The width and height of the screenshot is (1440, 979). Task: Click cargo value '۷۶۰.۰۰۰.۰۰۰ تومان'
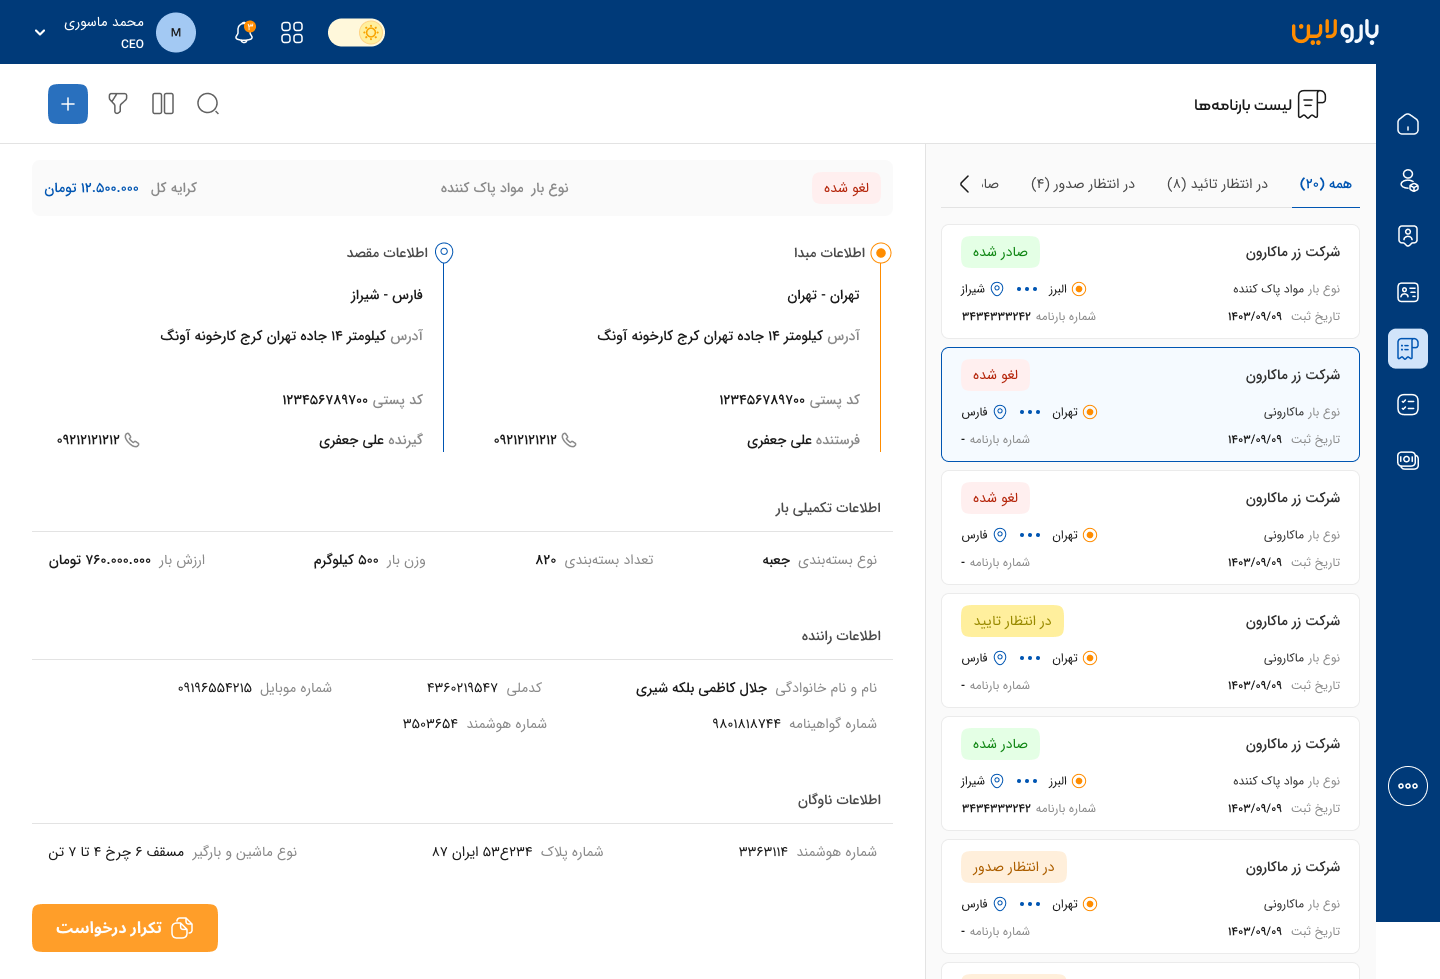(100, 560)
